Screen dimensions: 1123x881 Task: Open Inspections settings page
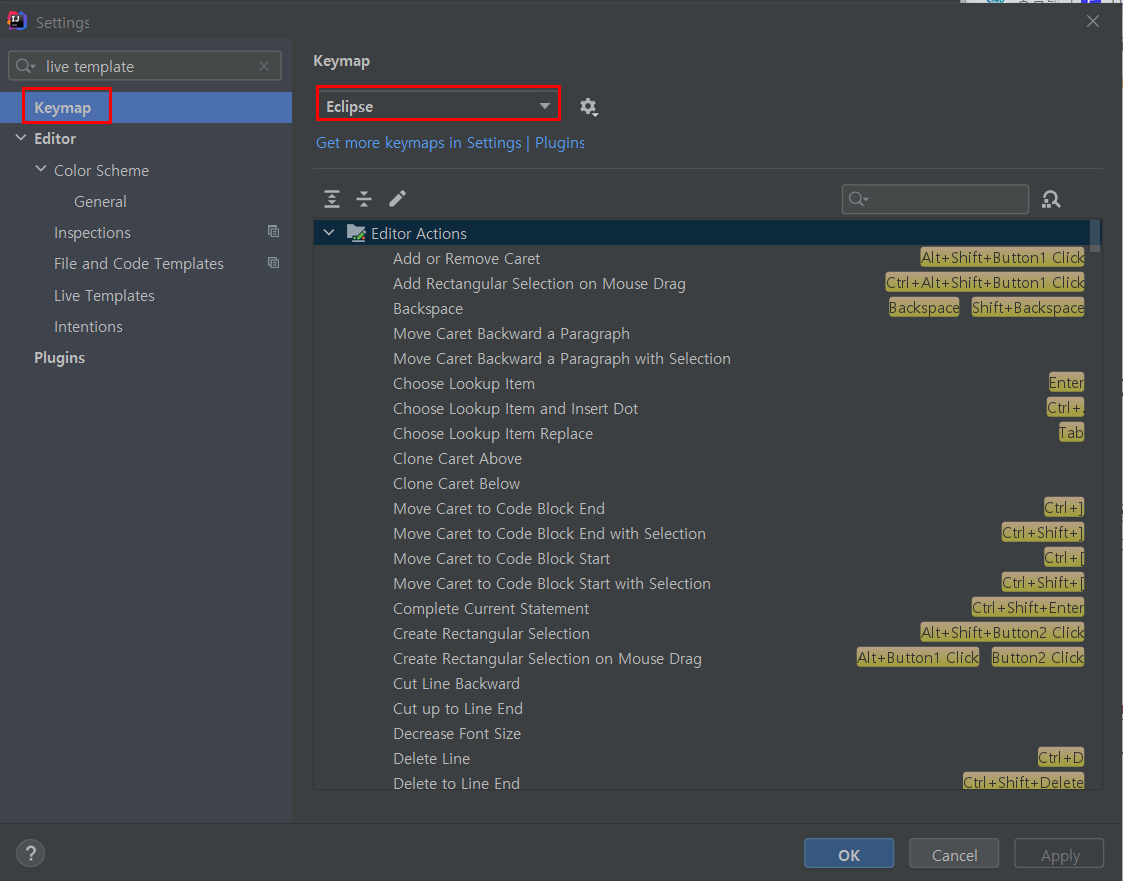pyautogui.click(x=92, y=233)
